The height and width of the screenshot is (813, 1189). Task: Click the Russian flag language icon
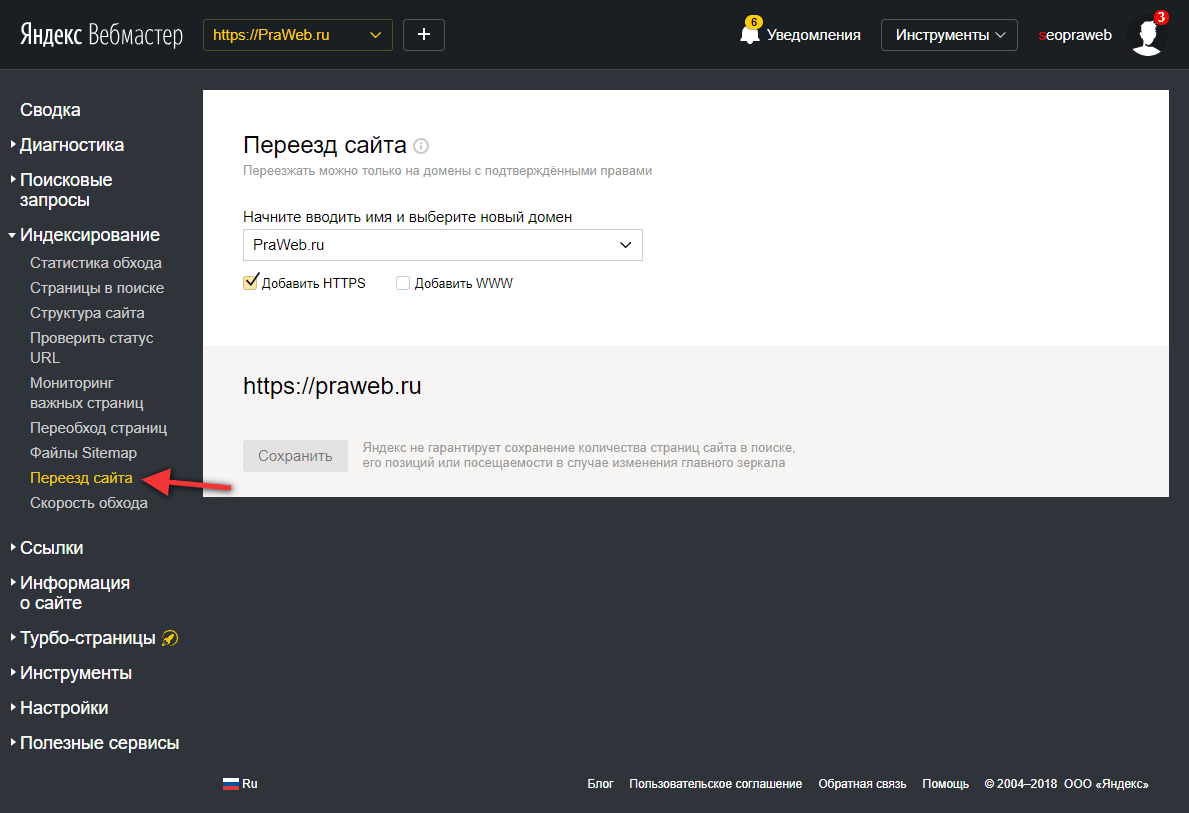click(x=230, y=783)
